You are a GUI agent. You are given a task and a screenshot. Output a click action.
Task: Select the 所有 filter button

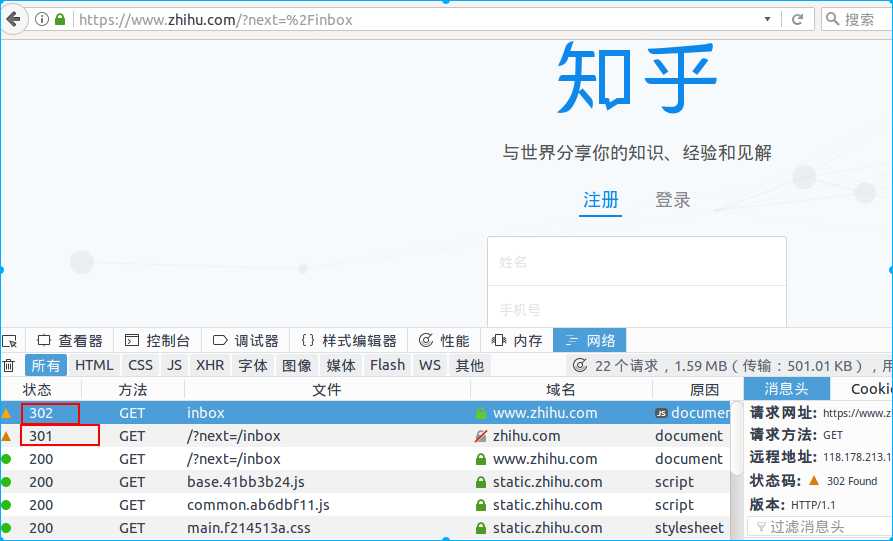(x=46, y=366)
